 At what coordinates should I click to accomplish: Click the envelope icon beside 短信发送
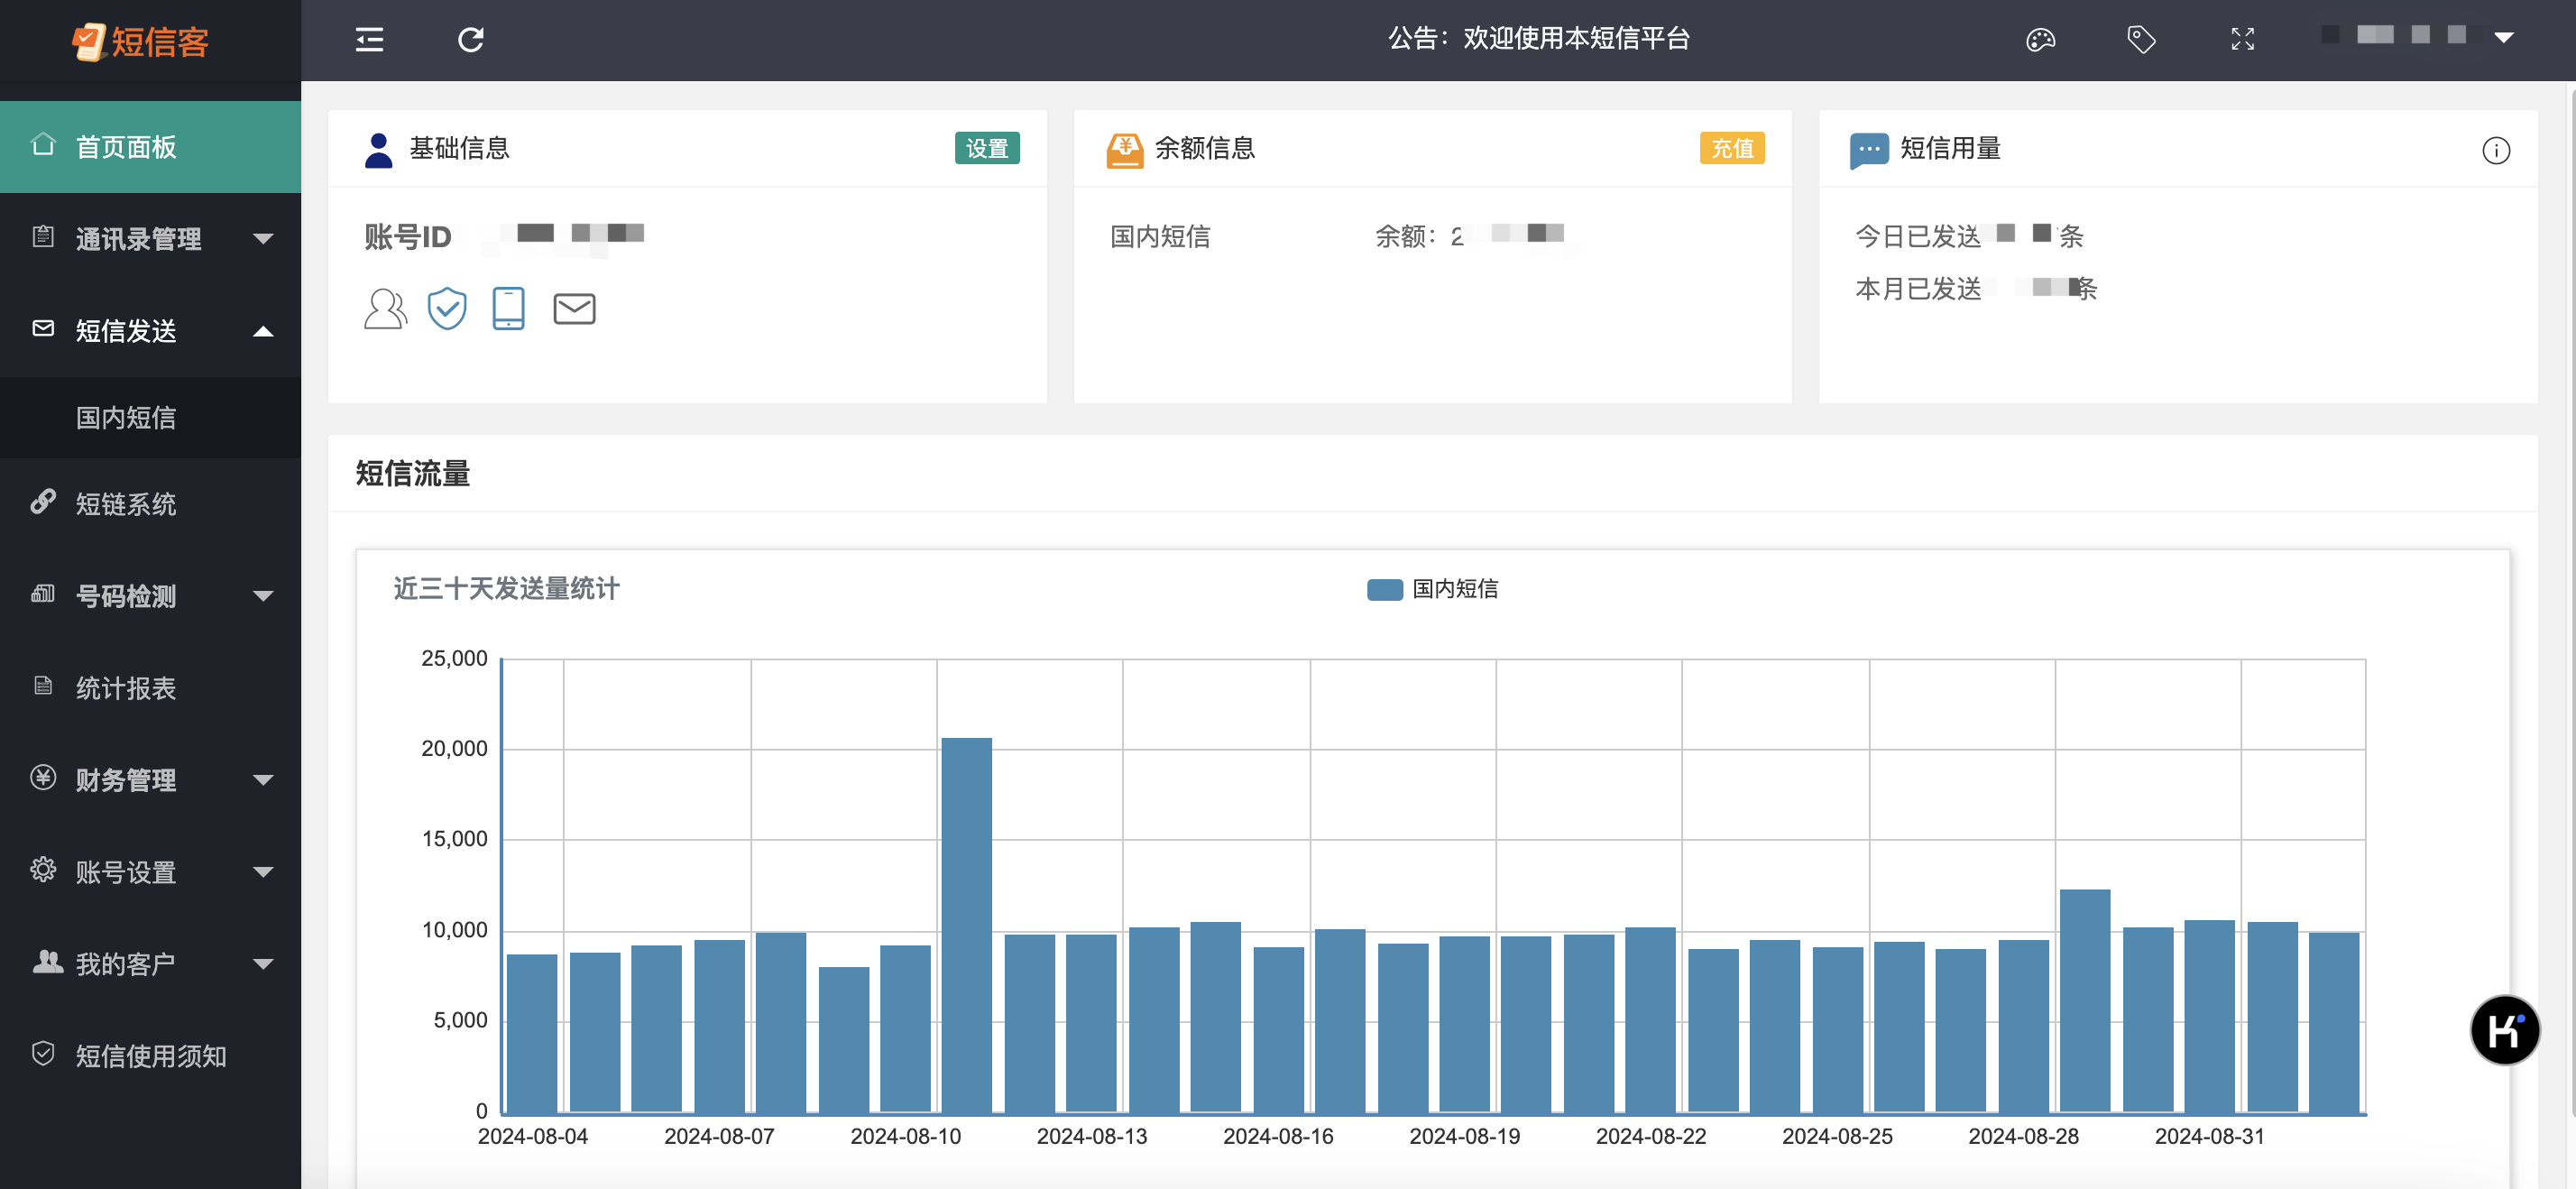(43, 329)
